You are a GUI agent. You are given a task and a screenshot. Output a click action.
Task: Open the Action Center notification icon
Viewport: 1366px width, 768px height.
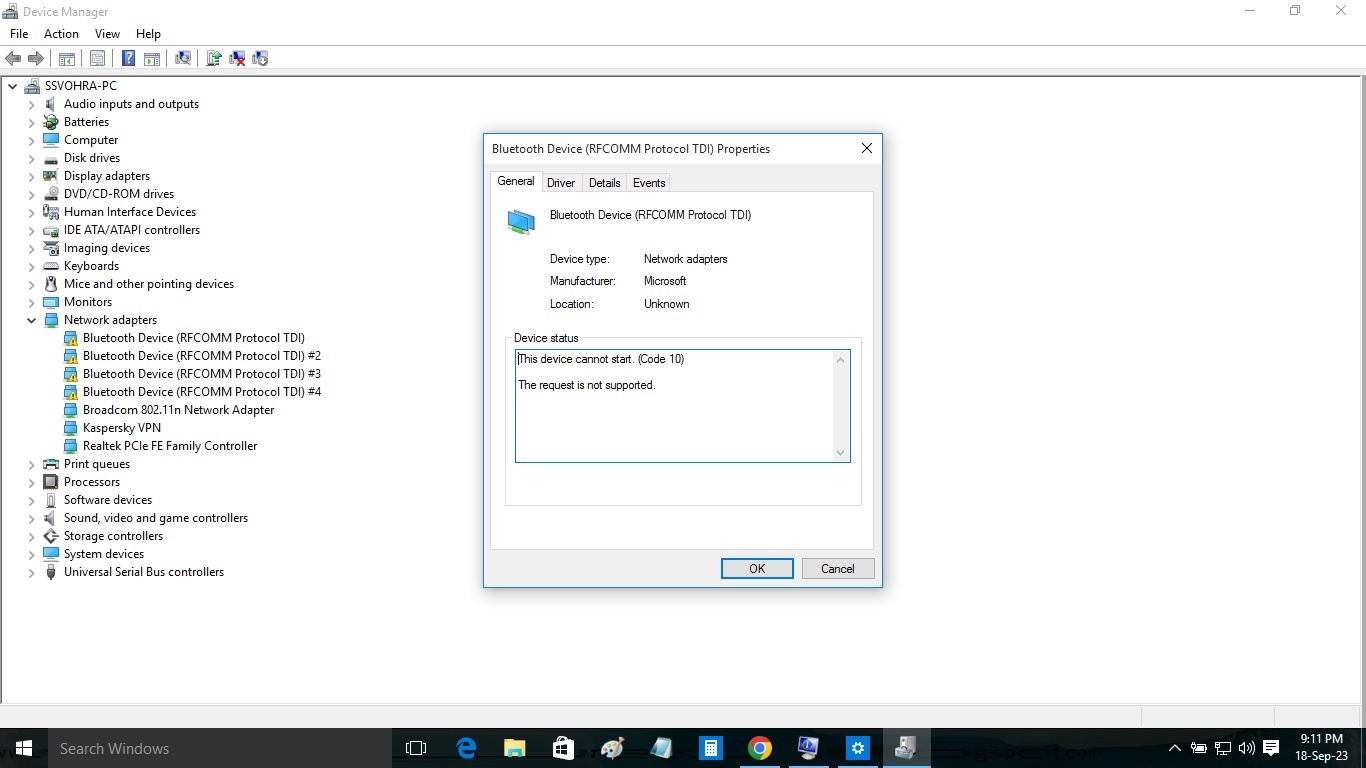[1271, 748]
